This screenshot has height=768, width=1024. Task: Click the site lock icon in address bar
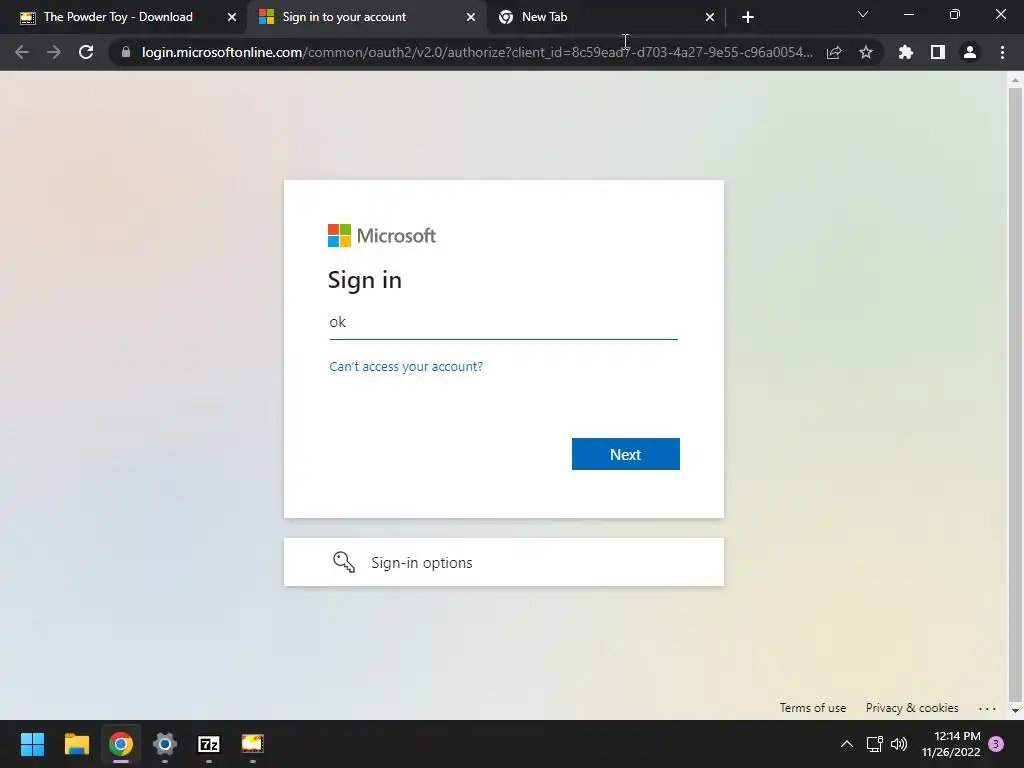[x=126, y=52]
